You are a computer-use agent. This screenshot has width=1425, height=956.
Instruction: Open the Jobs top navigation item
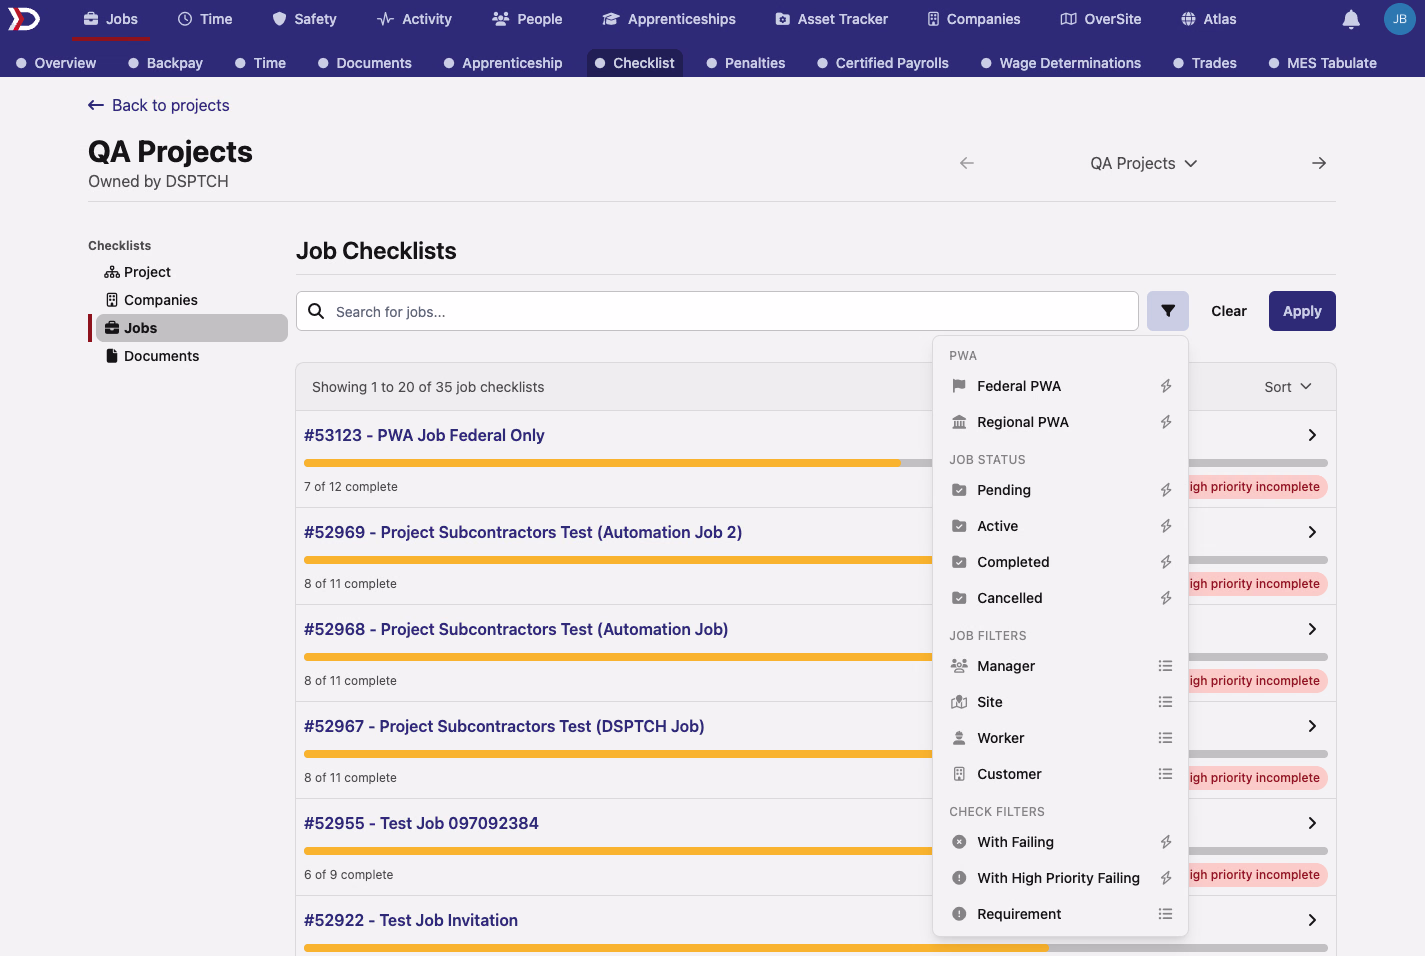click(x=111, y=19)
